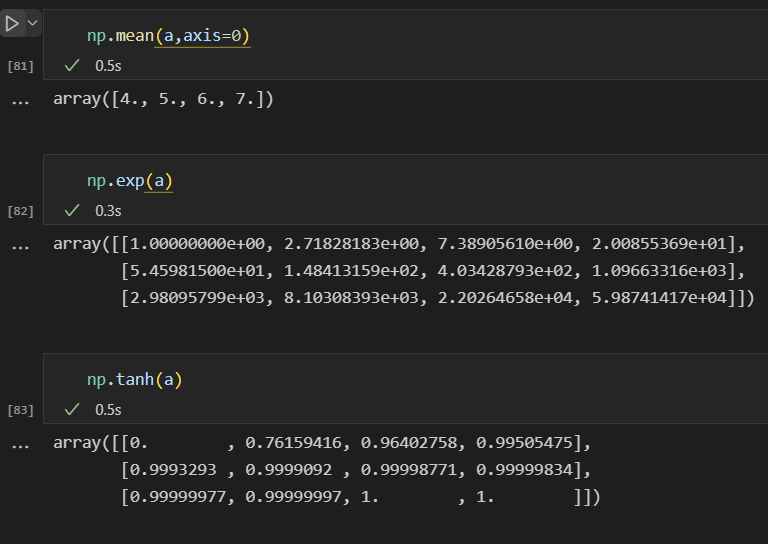The width and height of the screenshot is (768, 544).
Task: Click value 4.03428793e+02 in exp output
Action: [x=505, y=270]
